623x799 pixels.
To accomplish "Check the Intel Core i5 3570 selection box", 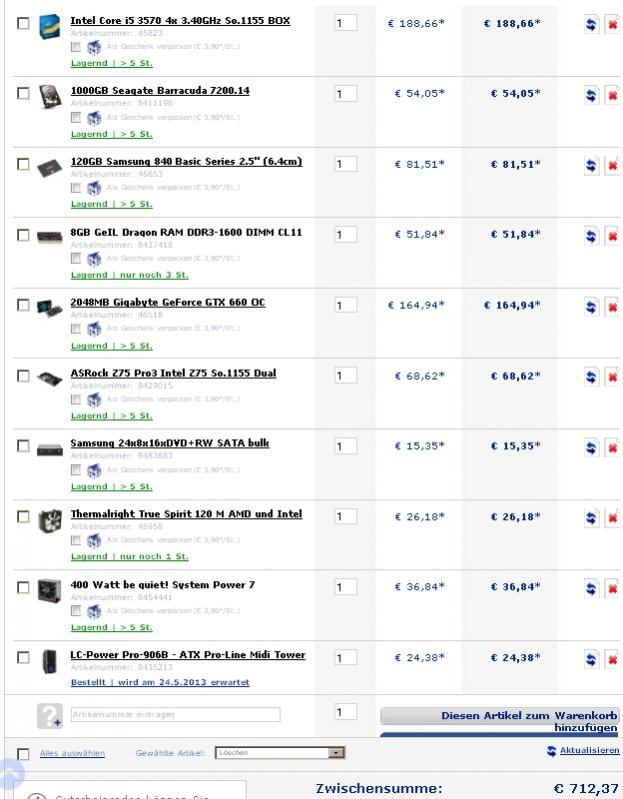I will point(23,23).
